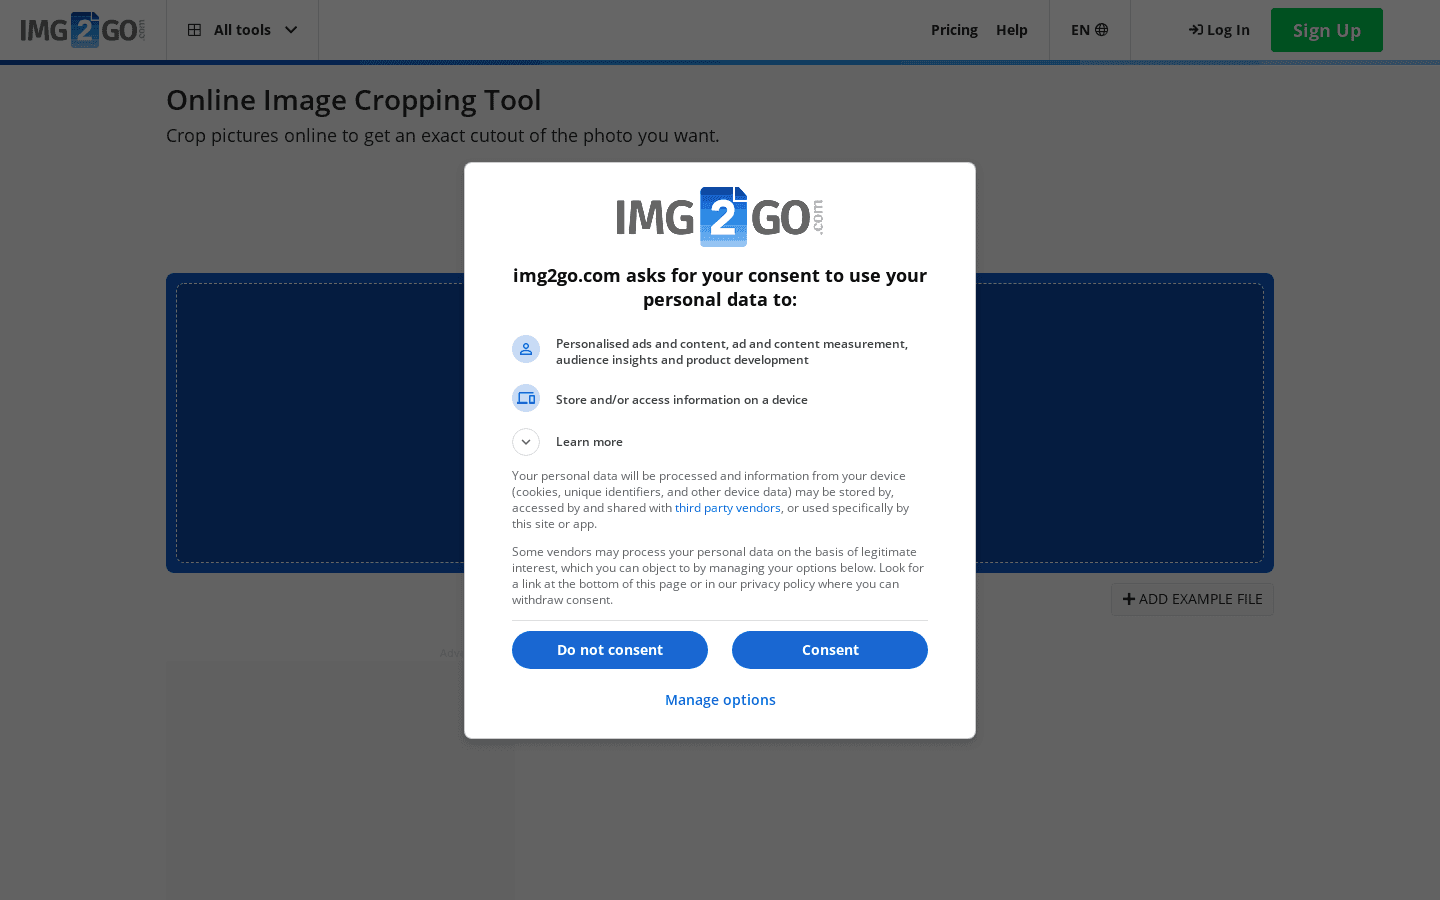This screenshot has width=1440, height=900.
Task: Open the All tools dropdown
Action: pos(242,29)
